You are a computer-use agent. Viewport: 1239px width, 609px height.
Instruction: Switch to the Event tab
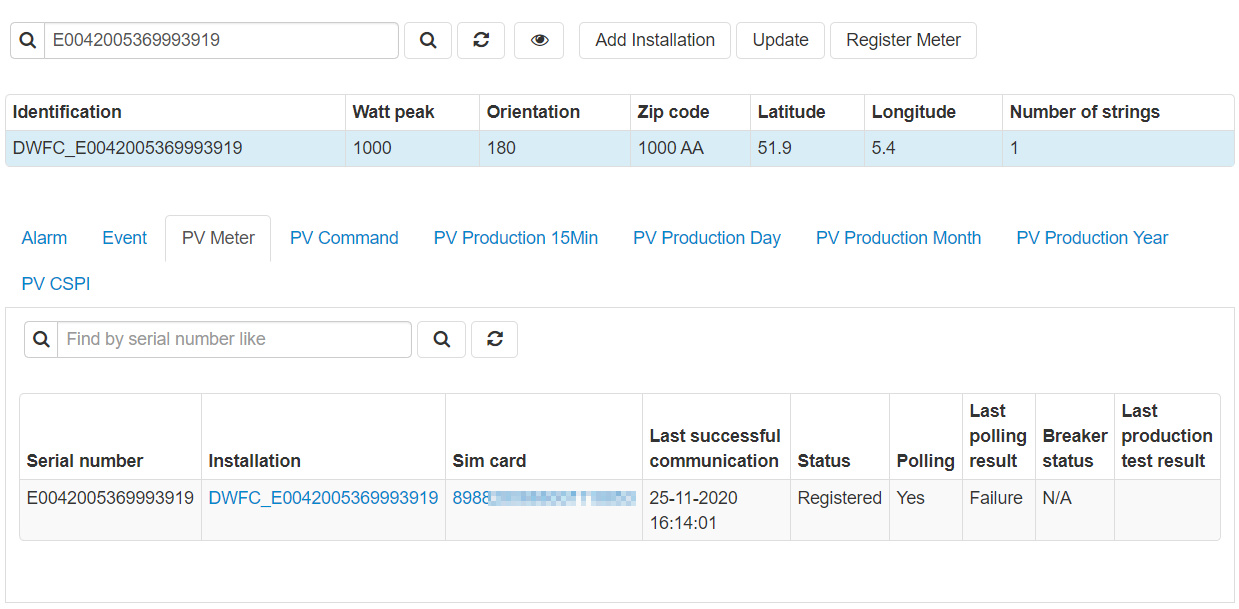click(124, 238)
